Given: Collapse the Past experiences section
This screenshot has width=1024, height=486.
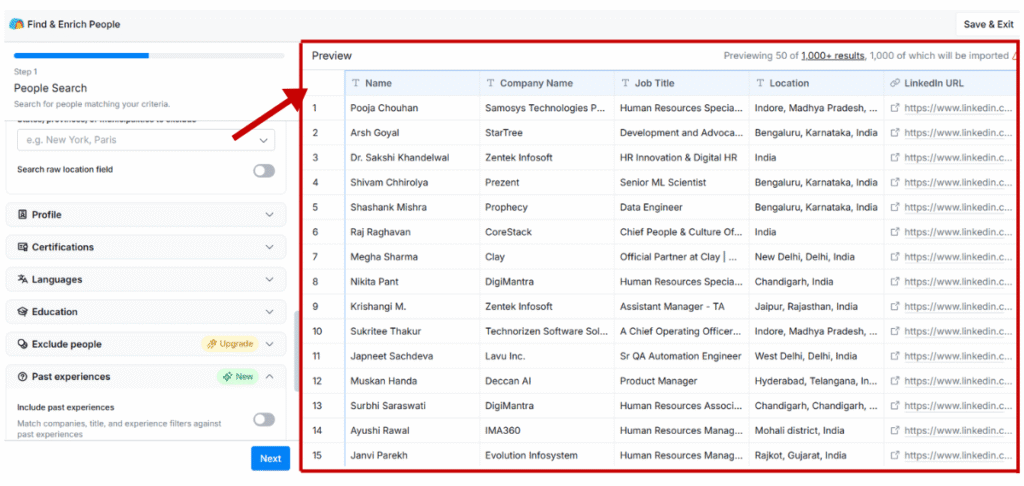Looking at the screenshot, I should [x=269, y=377].
